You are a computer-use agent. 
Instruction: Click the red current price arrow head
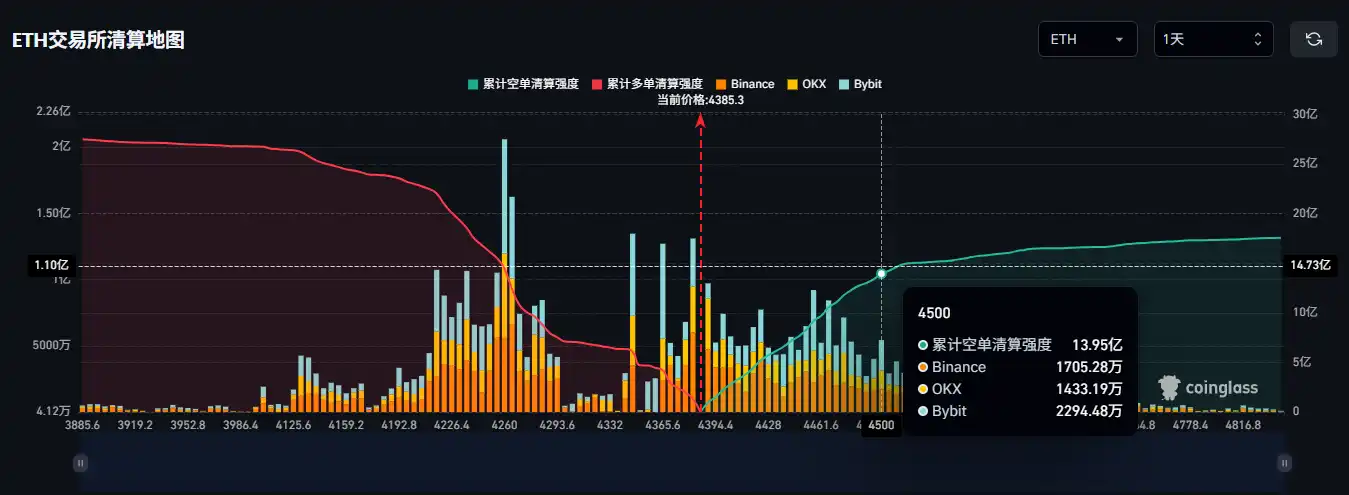coord(701,121)
